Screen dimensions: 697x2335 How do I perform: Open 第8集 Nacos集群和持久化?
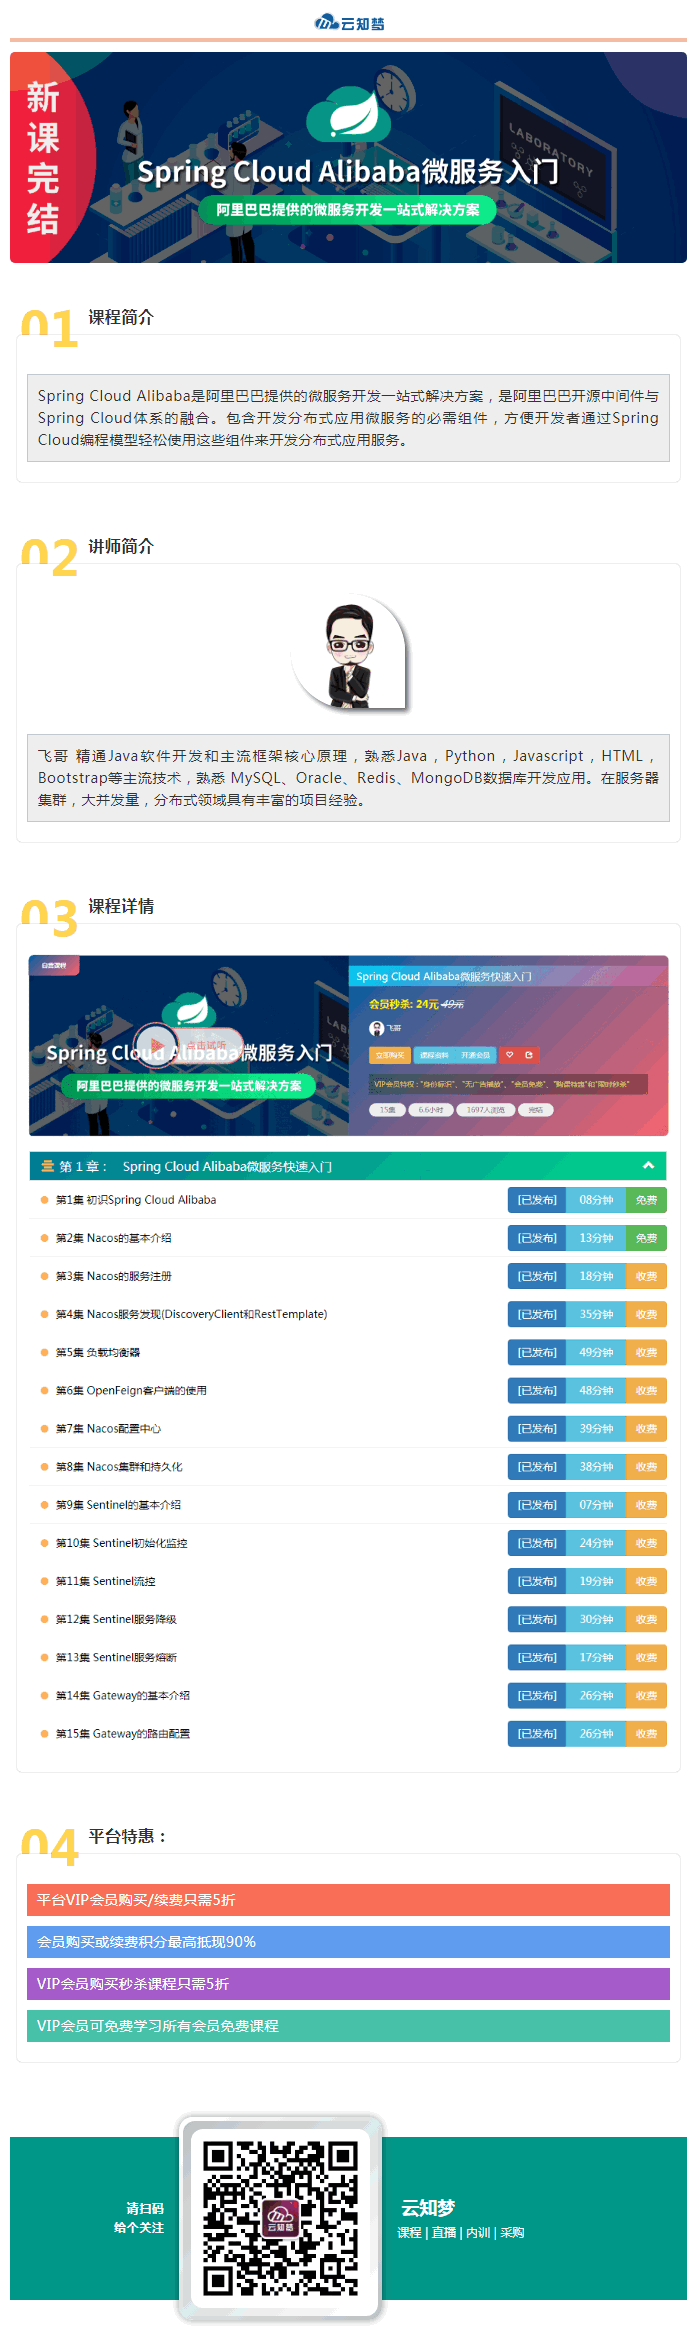pos(119,1467)
